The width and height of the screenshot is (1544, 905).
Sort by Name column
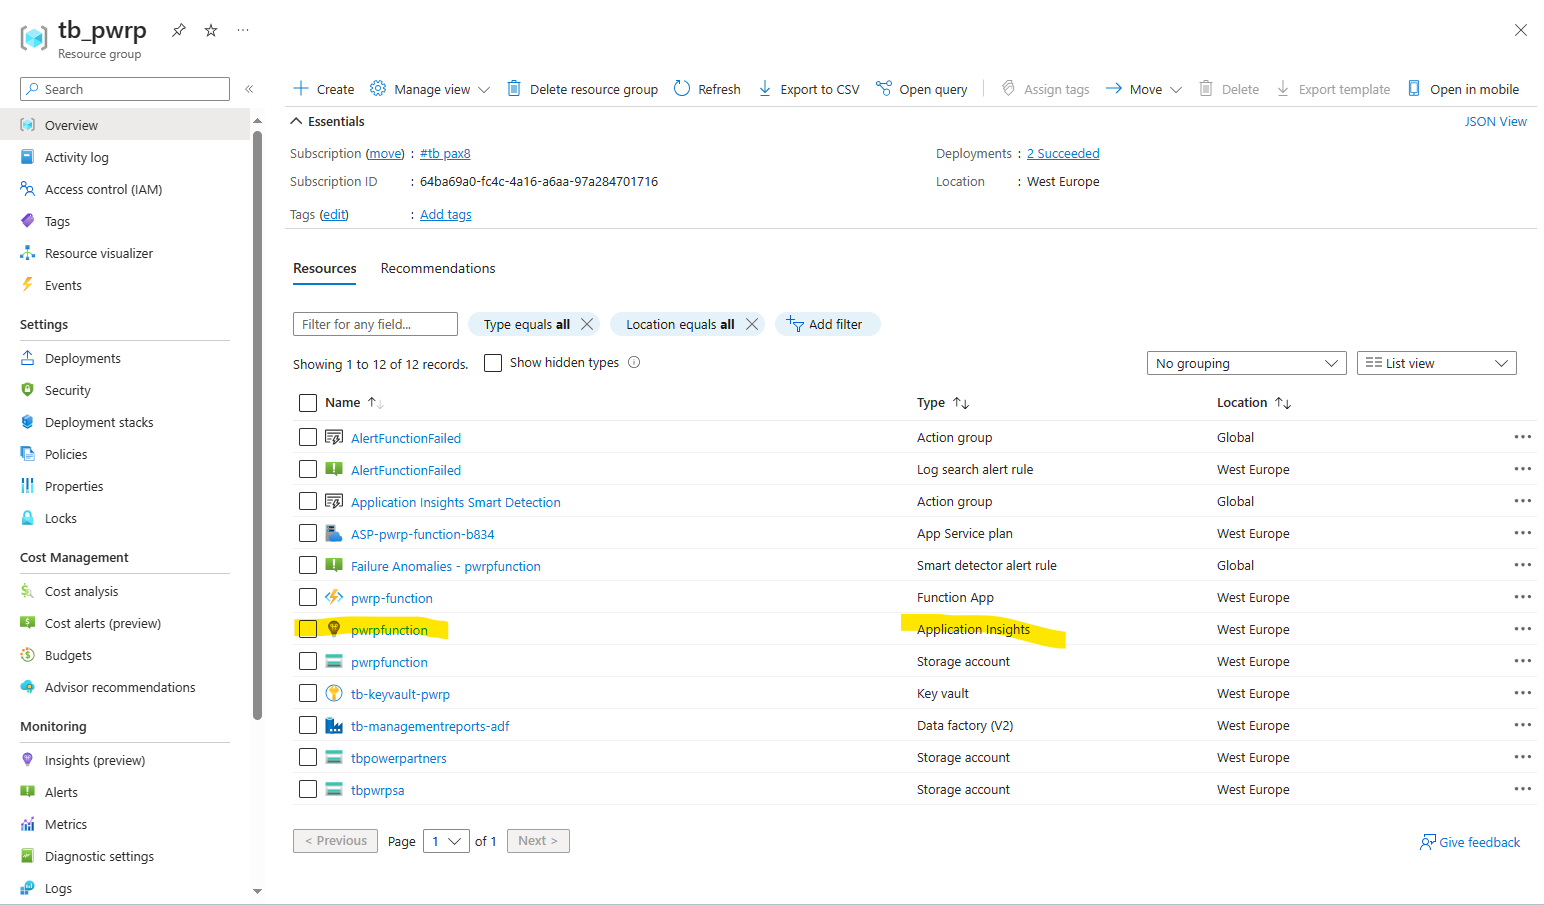(354, 402)
